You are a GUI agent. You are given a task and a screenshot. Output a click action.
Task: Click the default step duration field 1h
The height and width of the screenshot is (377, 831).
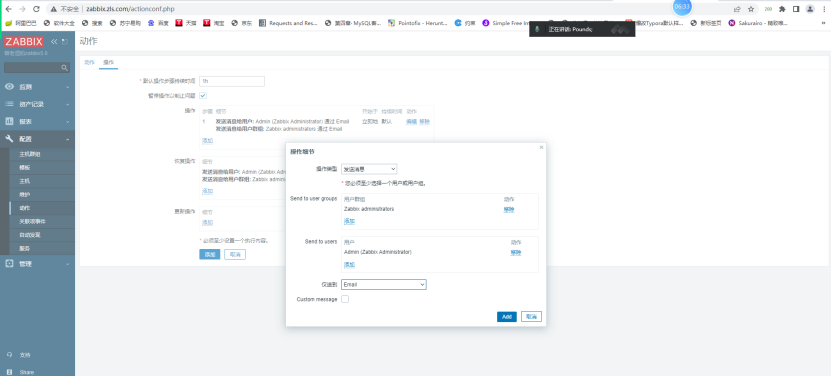(x=232, y=81)
